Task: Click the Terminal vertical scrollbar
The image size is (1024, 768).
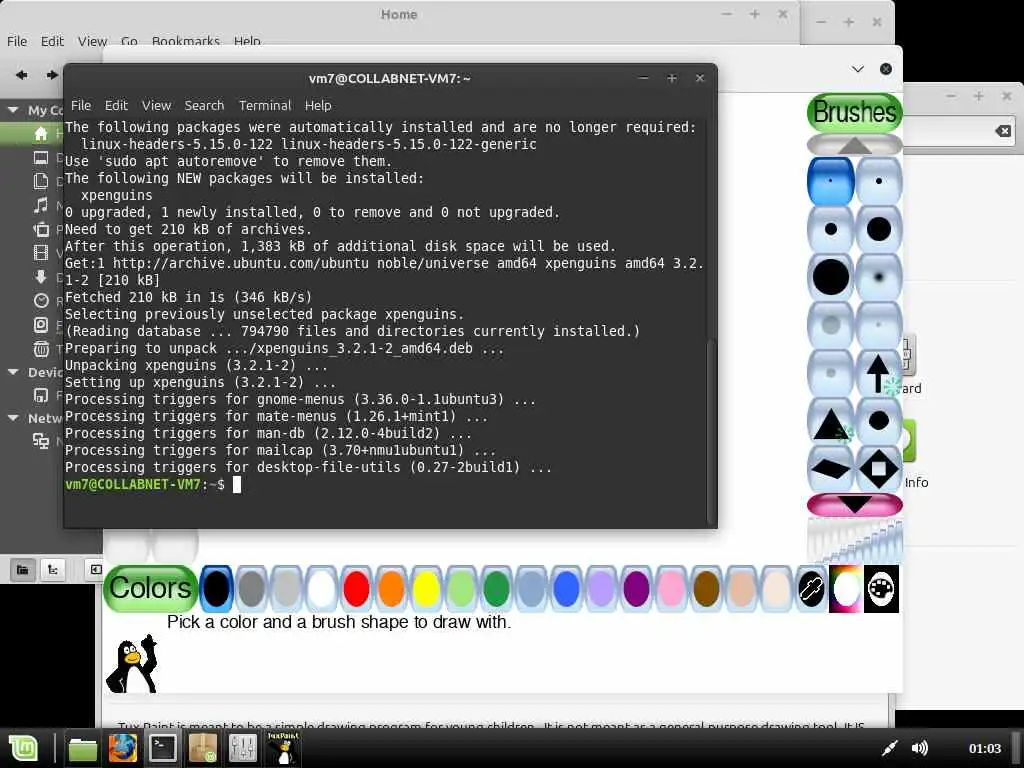Action: (711, 431)
